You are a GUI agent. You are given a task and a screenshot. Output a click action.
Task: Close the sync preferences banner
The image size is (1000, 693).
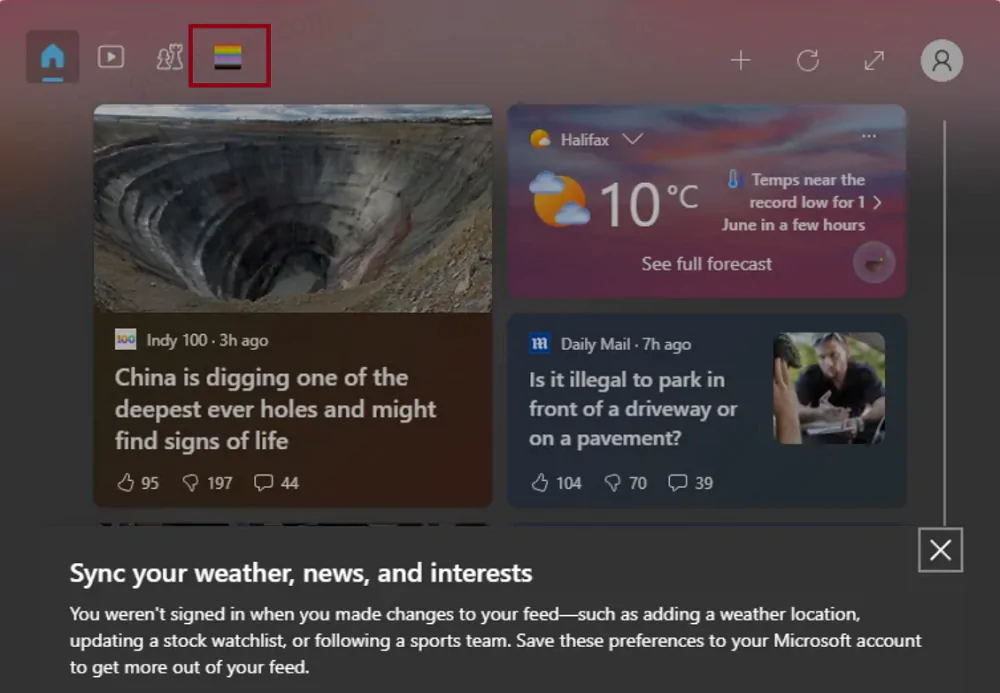coord(940,550)
